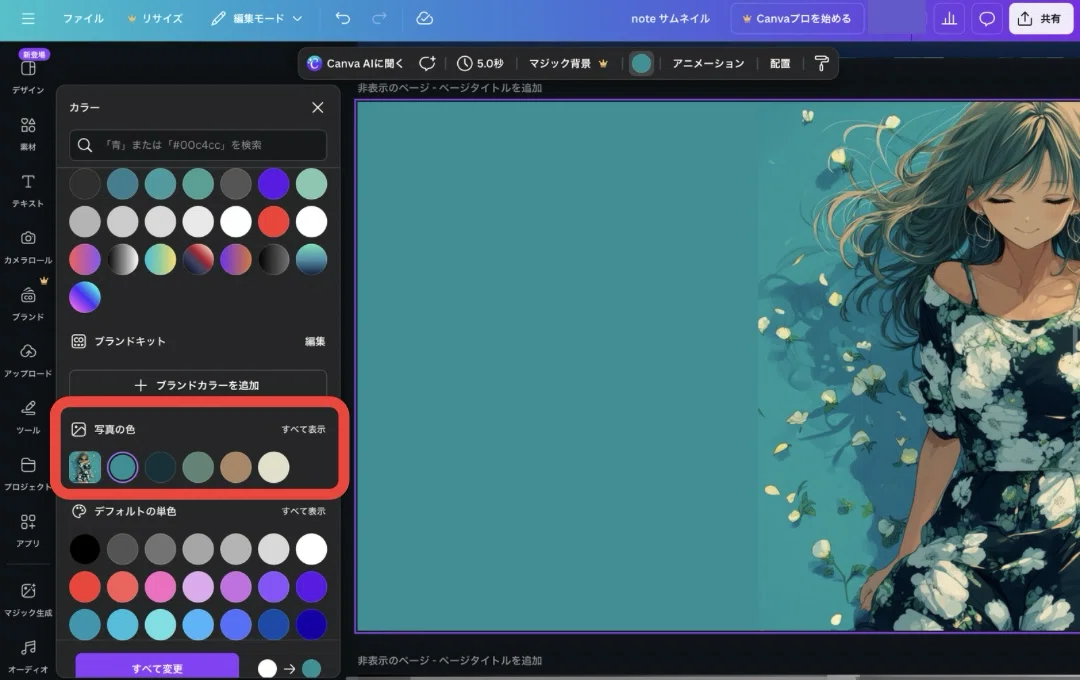Click the magic refresh sparkle icon

point(427,63)
